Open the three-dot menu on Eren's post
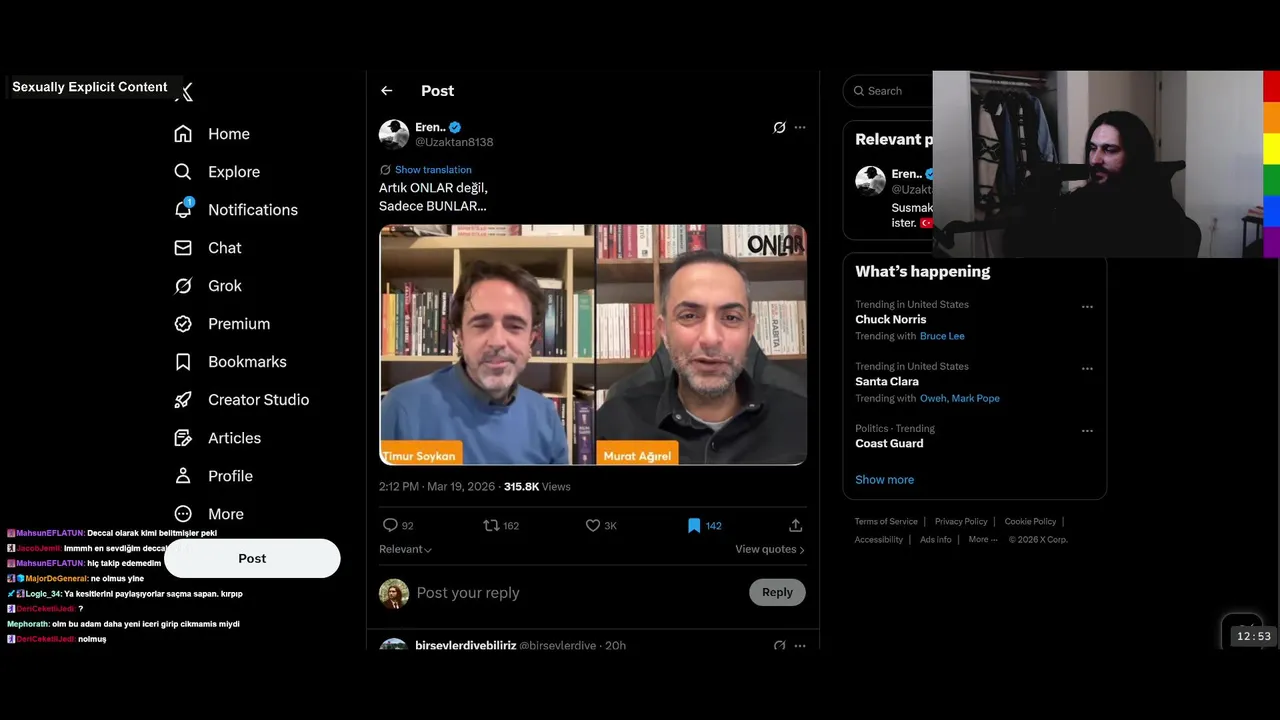1280x720 pixels. (800, 128)
